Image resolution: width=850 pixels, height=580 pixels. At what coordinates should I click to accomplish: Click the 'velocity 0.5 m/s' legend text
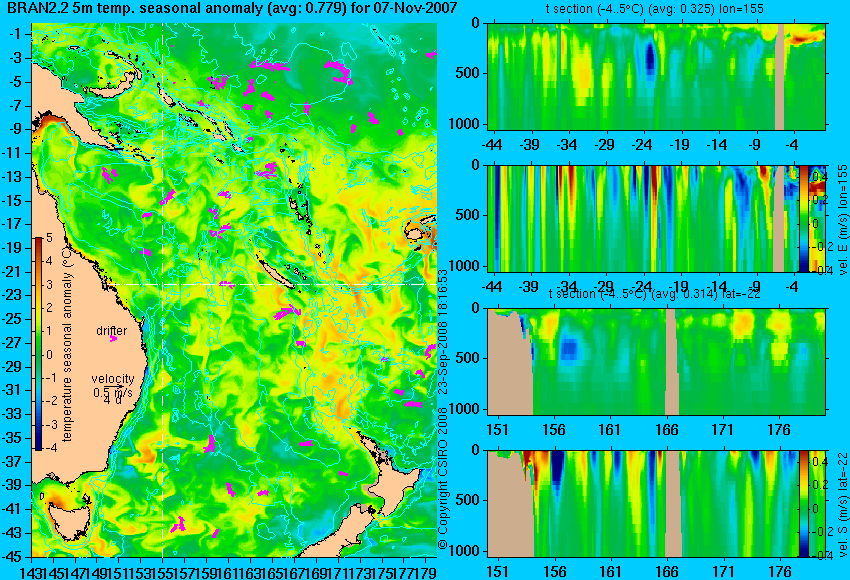coord(113,385)
